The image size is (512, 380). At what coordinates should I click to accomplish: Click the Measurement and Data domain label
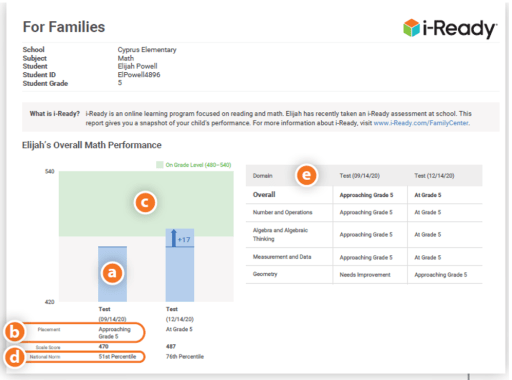[282, 257]
